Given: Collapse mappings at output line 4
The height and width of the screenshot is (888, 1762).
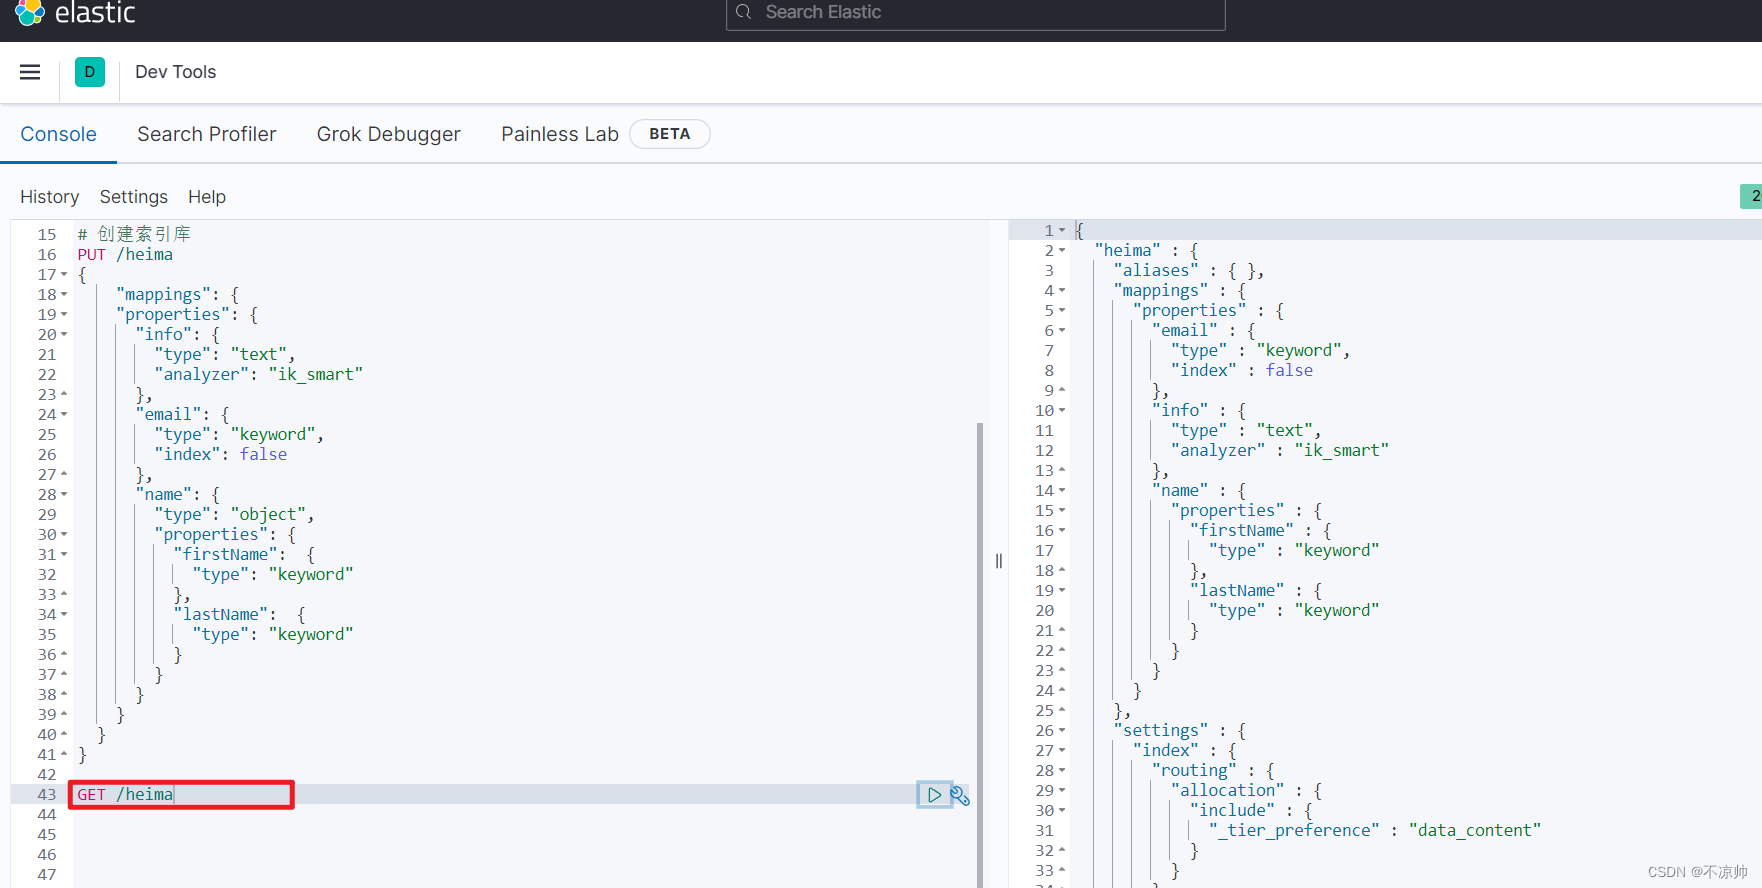Looking at the screenshot, I should point(1062,290).
